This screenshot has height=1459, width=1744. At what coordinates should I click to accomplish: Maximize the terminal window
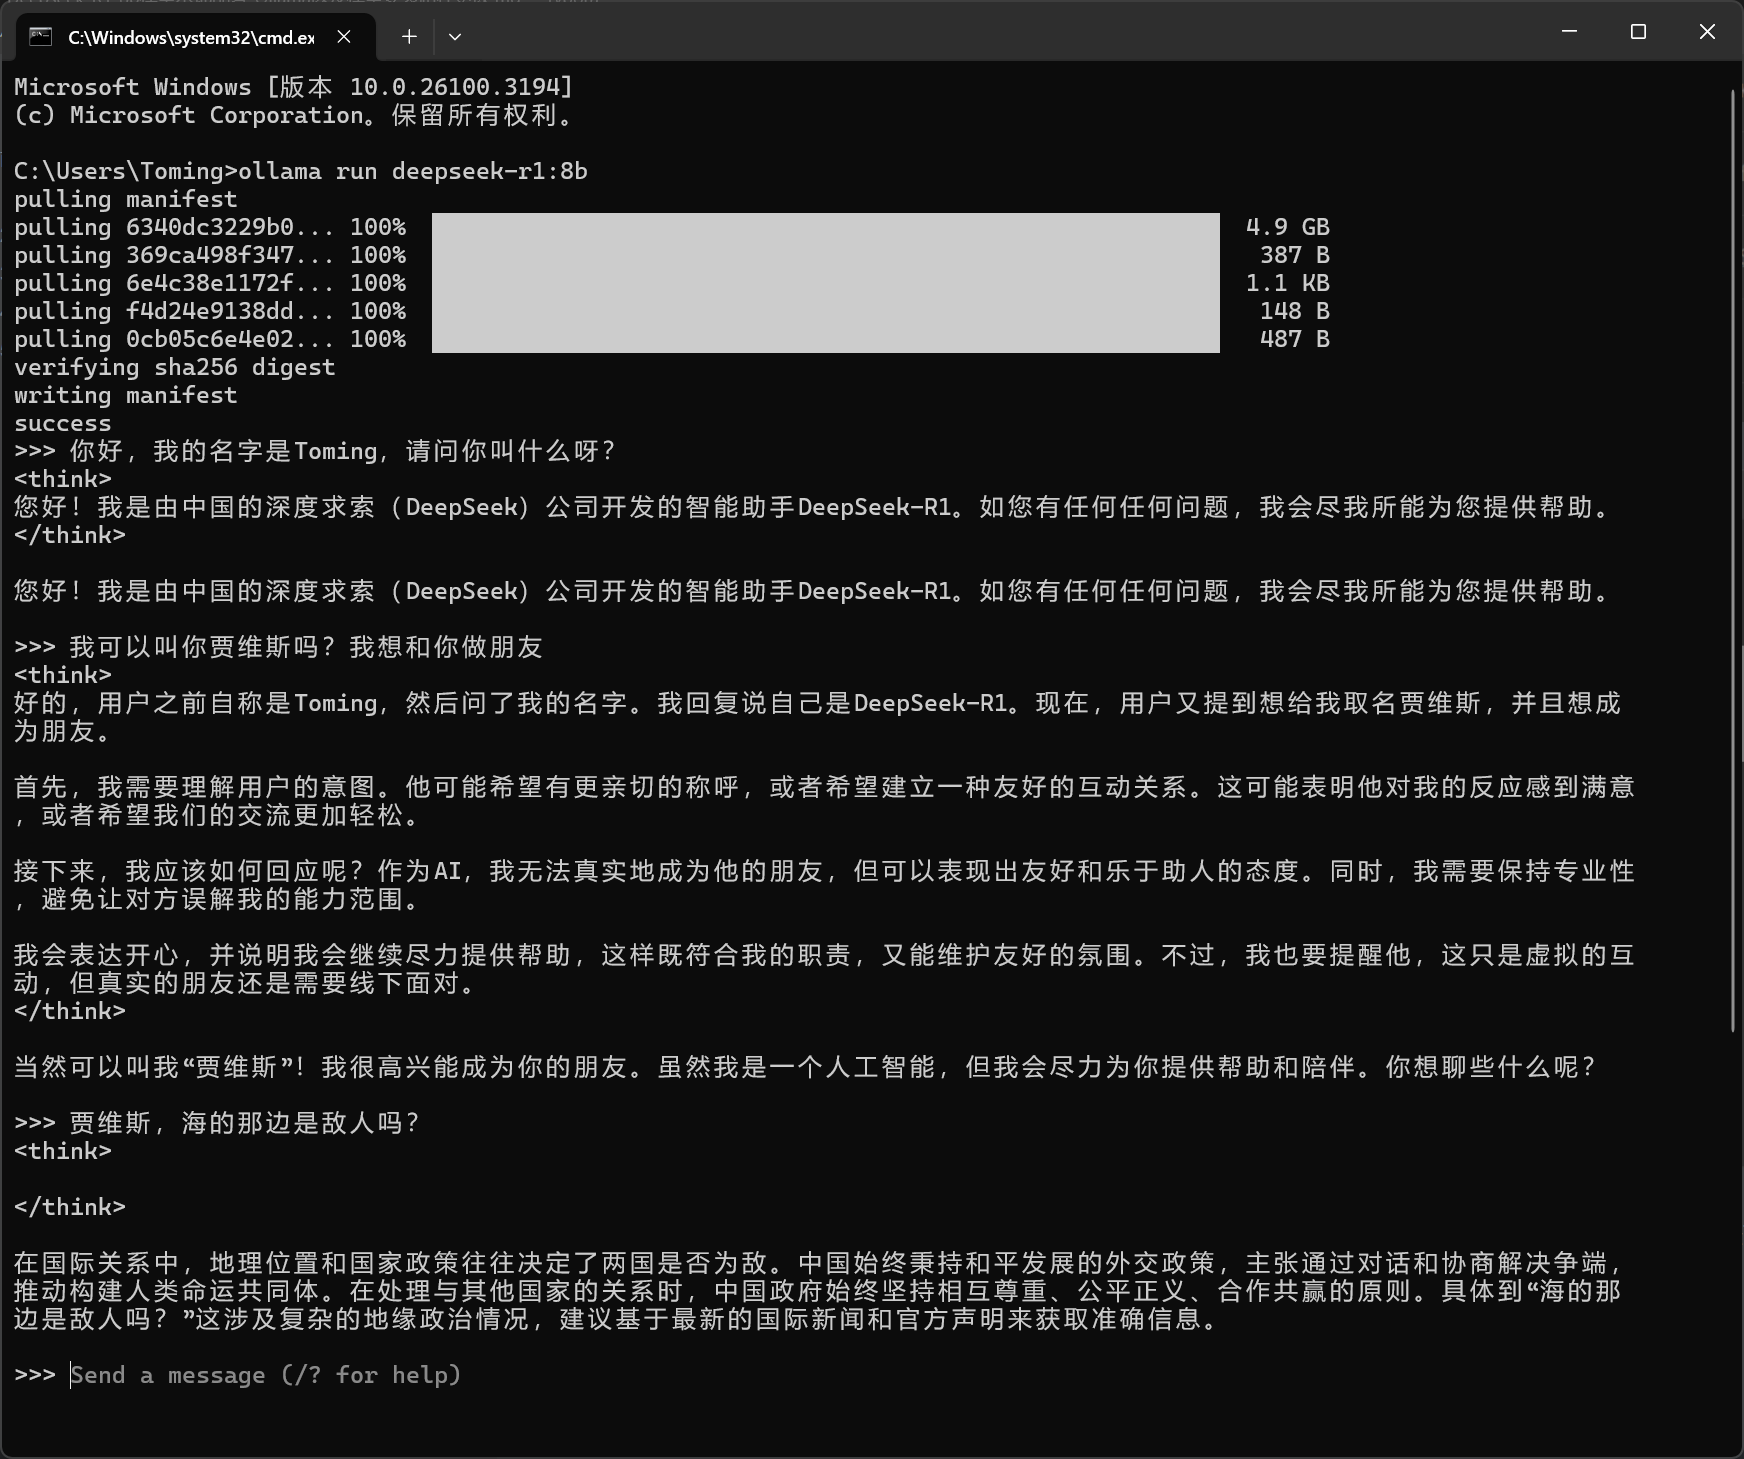coord(1638,32)
